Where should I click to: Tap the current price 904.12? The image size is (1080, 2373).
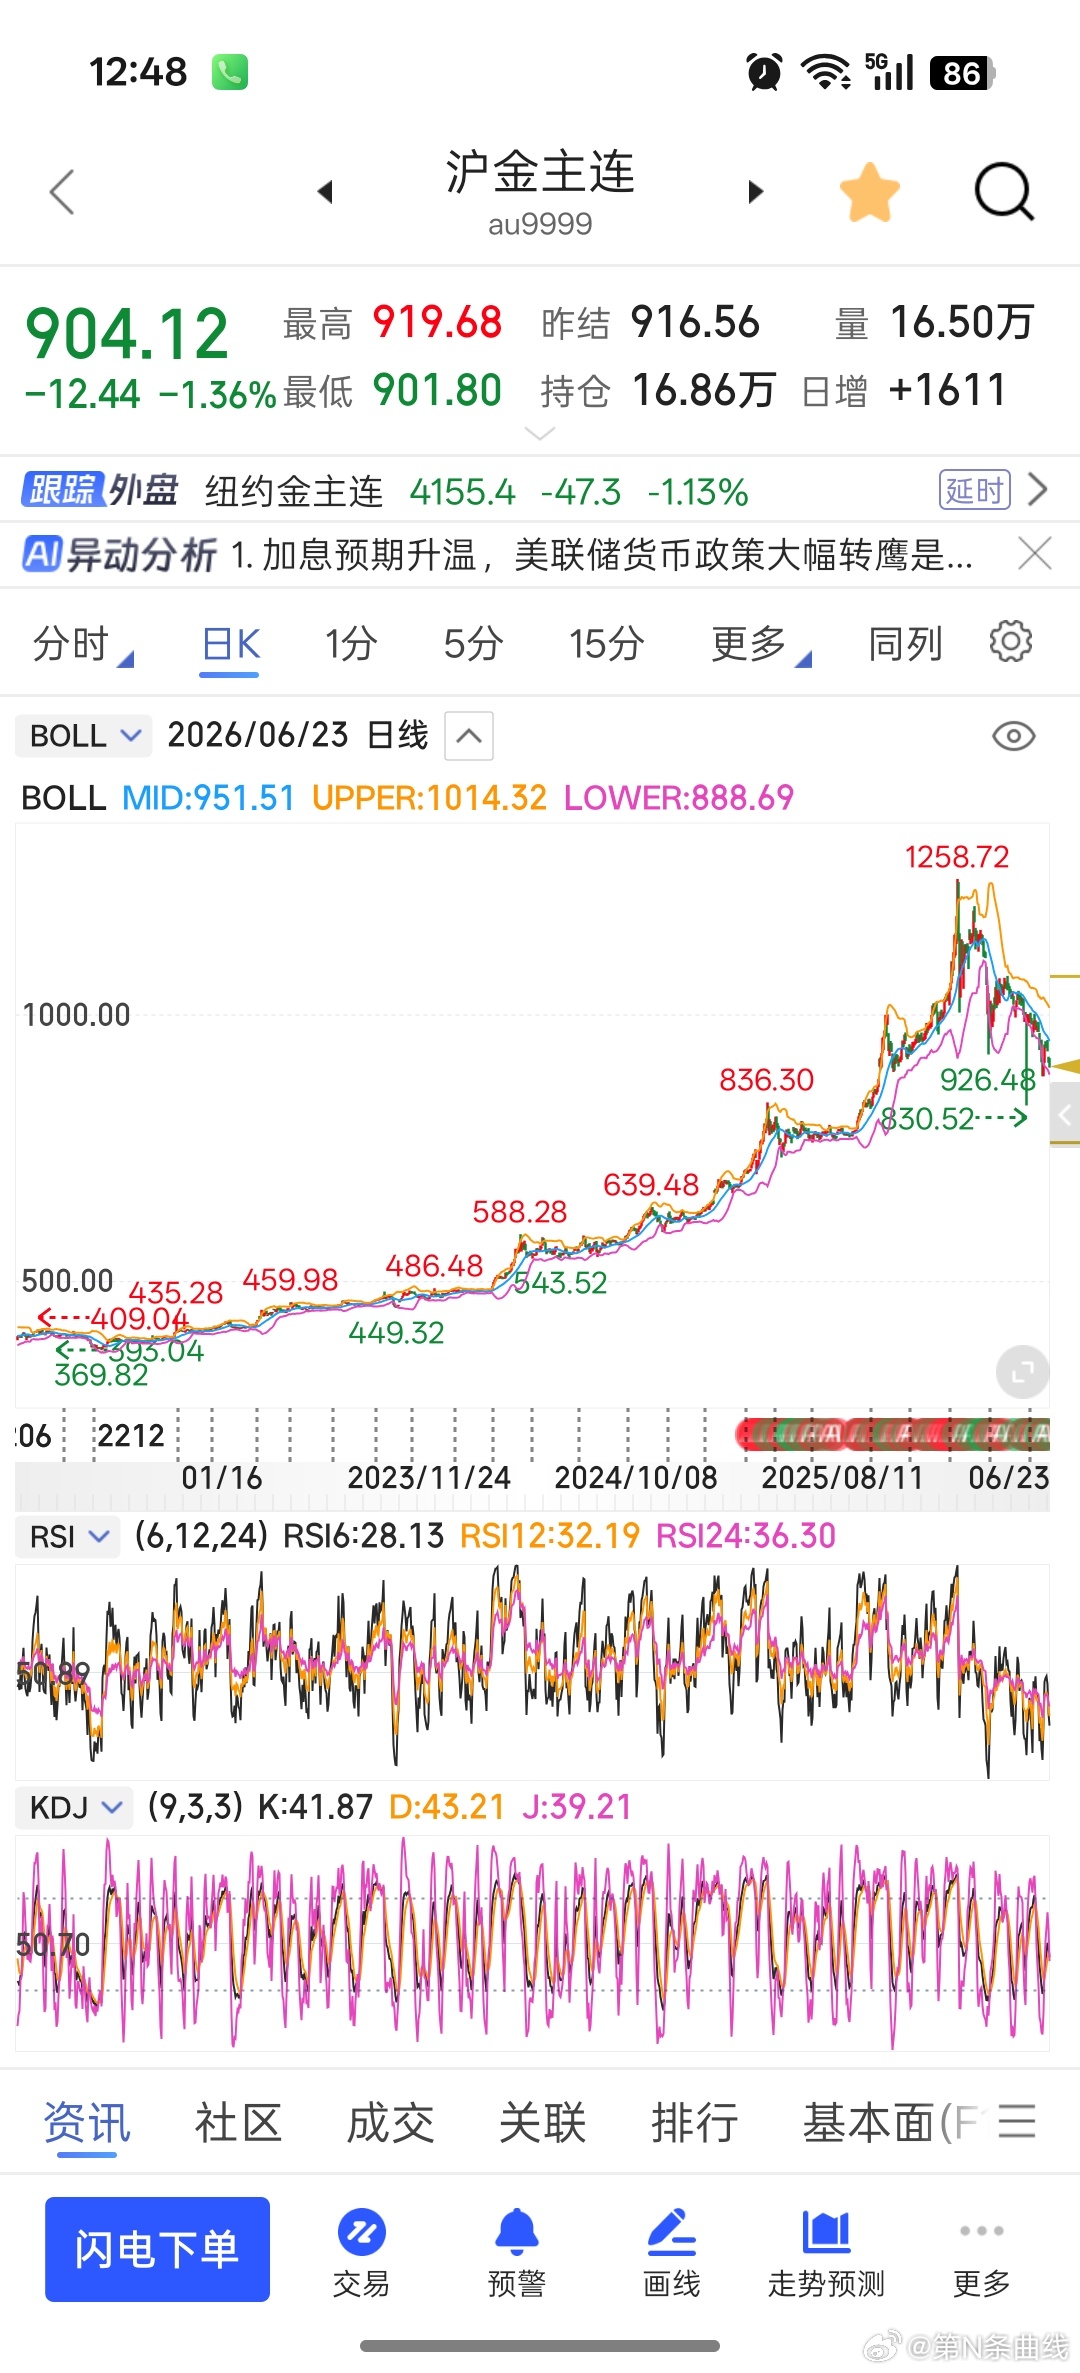(x=127, y=334)
